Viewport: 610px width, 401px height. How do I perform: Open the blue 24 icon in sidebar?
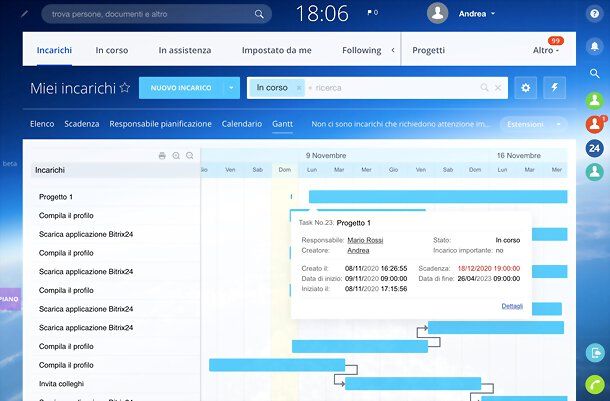pyautogui.click(x=594, y=148)
